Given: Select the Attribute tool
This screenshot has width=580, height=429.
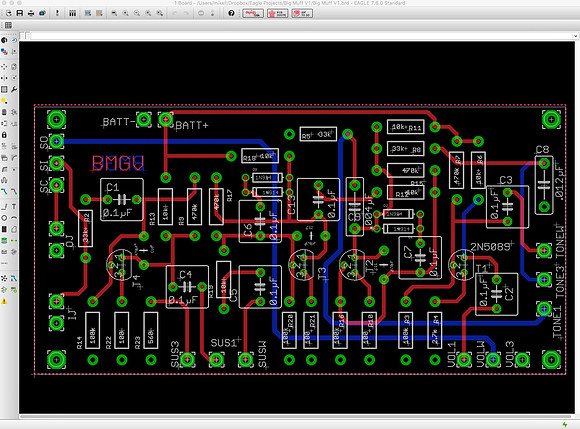Looking at the screenshot, I should (x=14, y=252).
